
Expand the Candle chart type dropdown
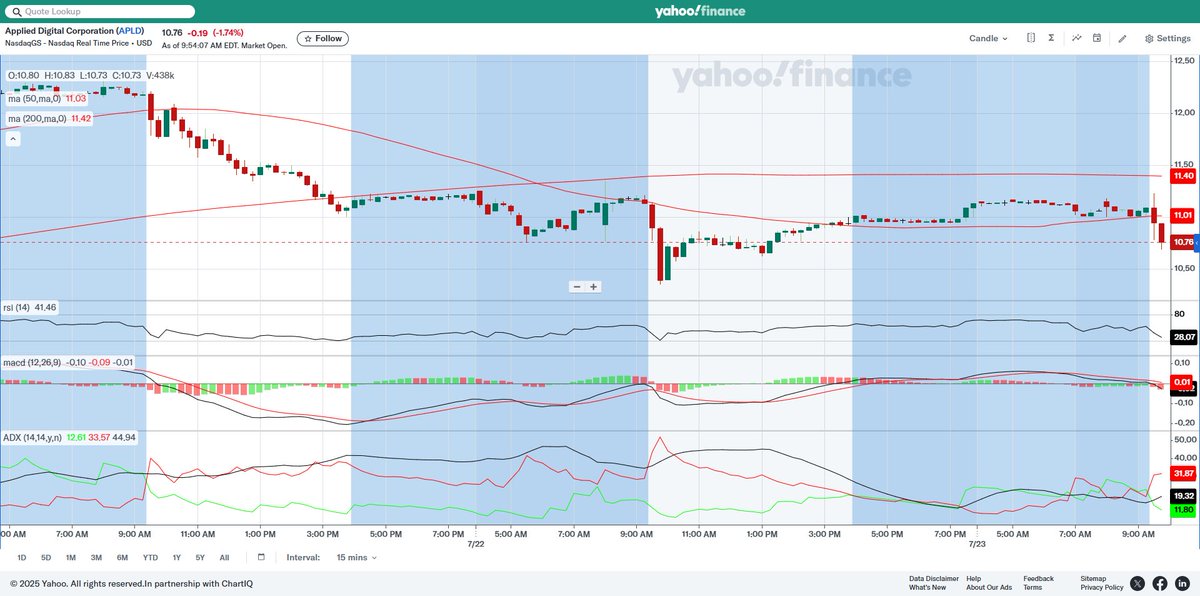pyautogui.click(x=988, y=38)
